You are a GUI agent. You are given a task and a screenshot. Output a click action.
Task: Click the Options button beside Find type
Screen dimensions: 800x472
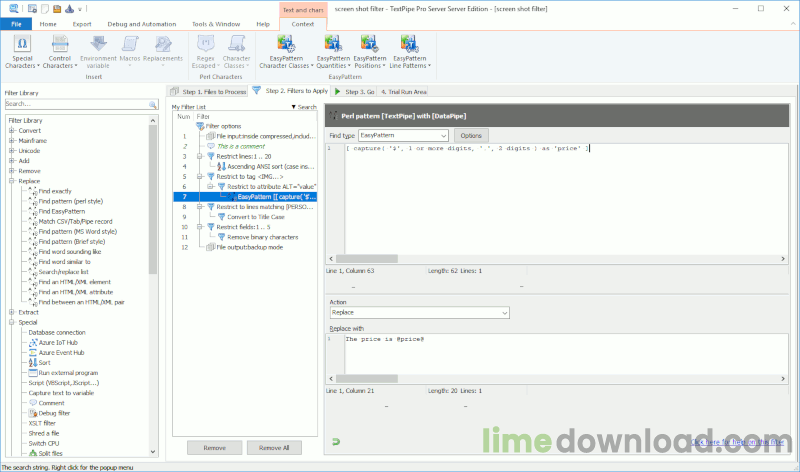tap(471, 135)
